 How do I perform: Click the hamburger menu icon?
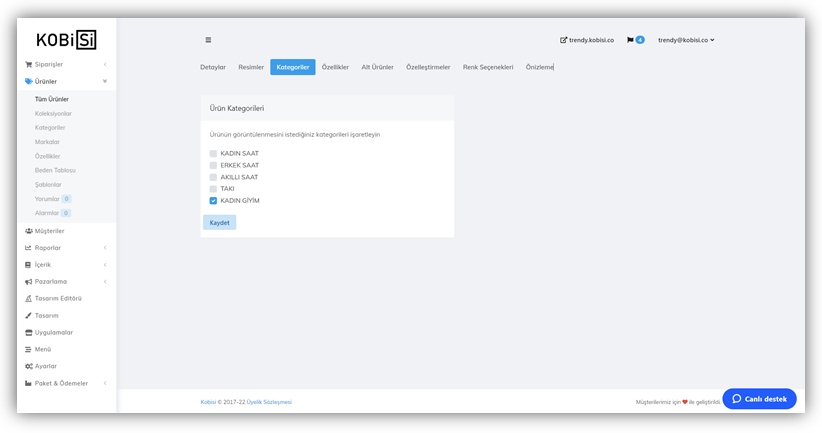(x=208, y=40)
